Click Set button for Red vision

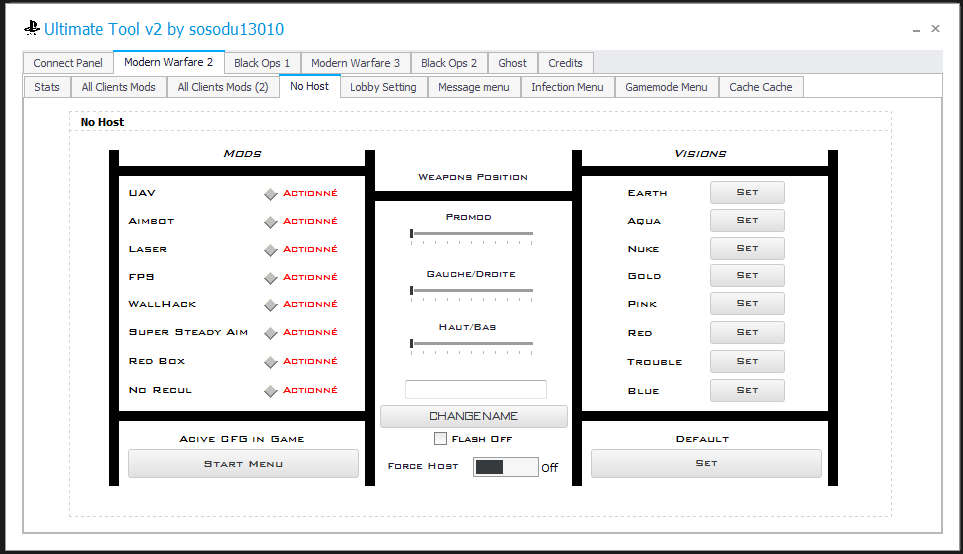pos(747,332)
